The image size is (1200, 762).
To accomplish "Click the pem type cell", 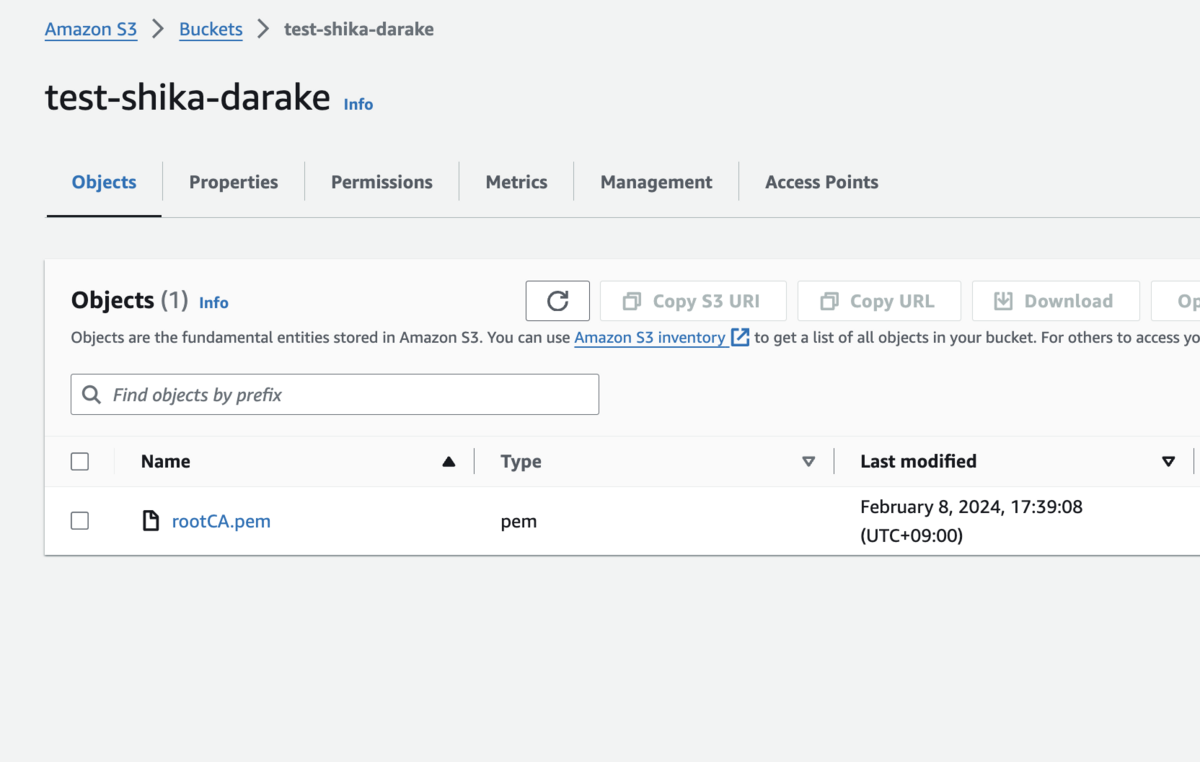I will point(519,521).
